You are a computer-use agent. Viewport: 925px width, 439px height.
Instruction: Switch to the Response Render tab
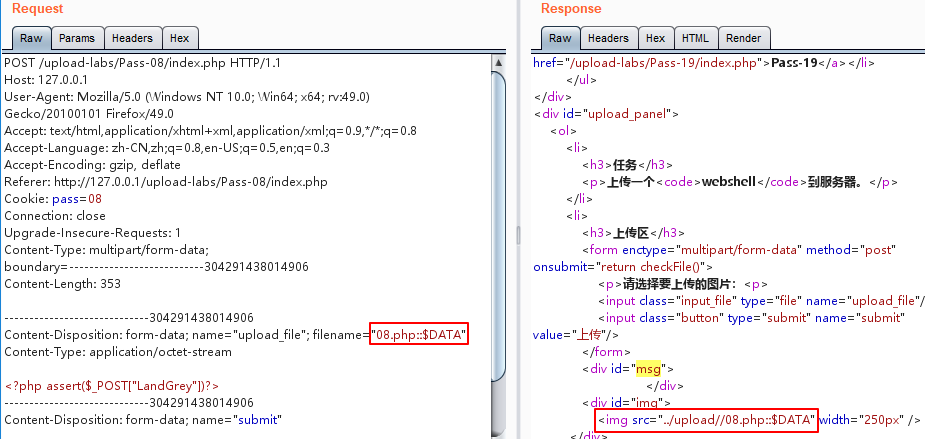tap(743, 38)
